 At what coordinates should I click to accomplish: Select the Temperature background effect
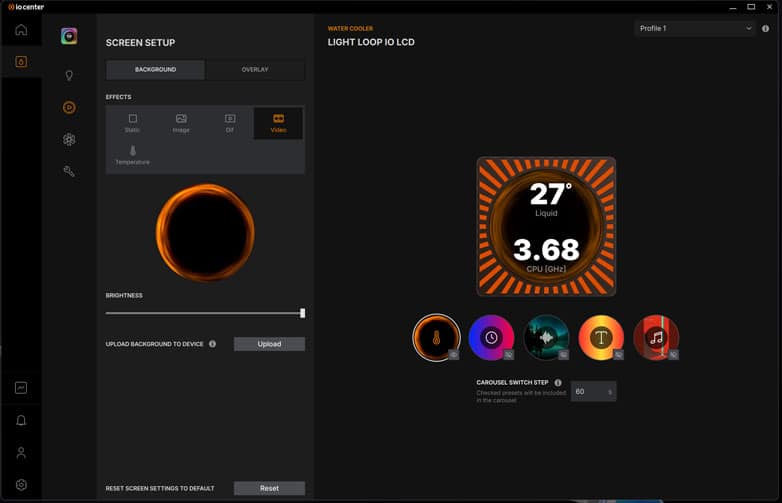point(132,155)
